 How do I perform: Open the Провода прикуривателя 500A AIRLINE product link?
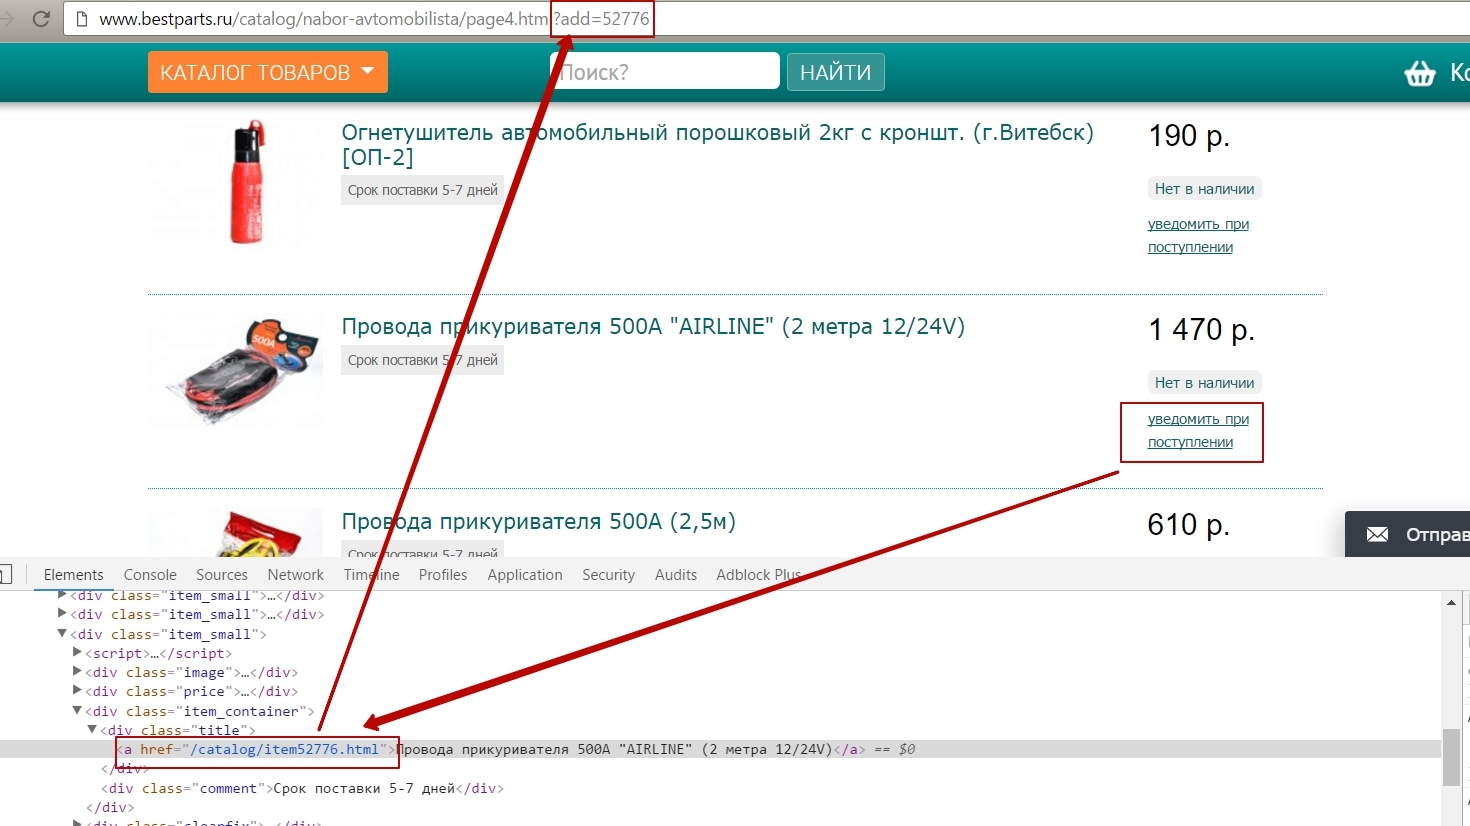point(653,327)
